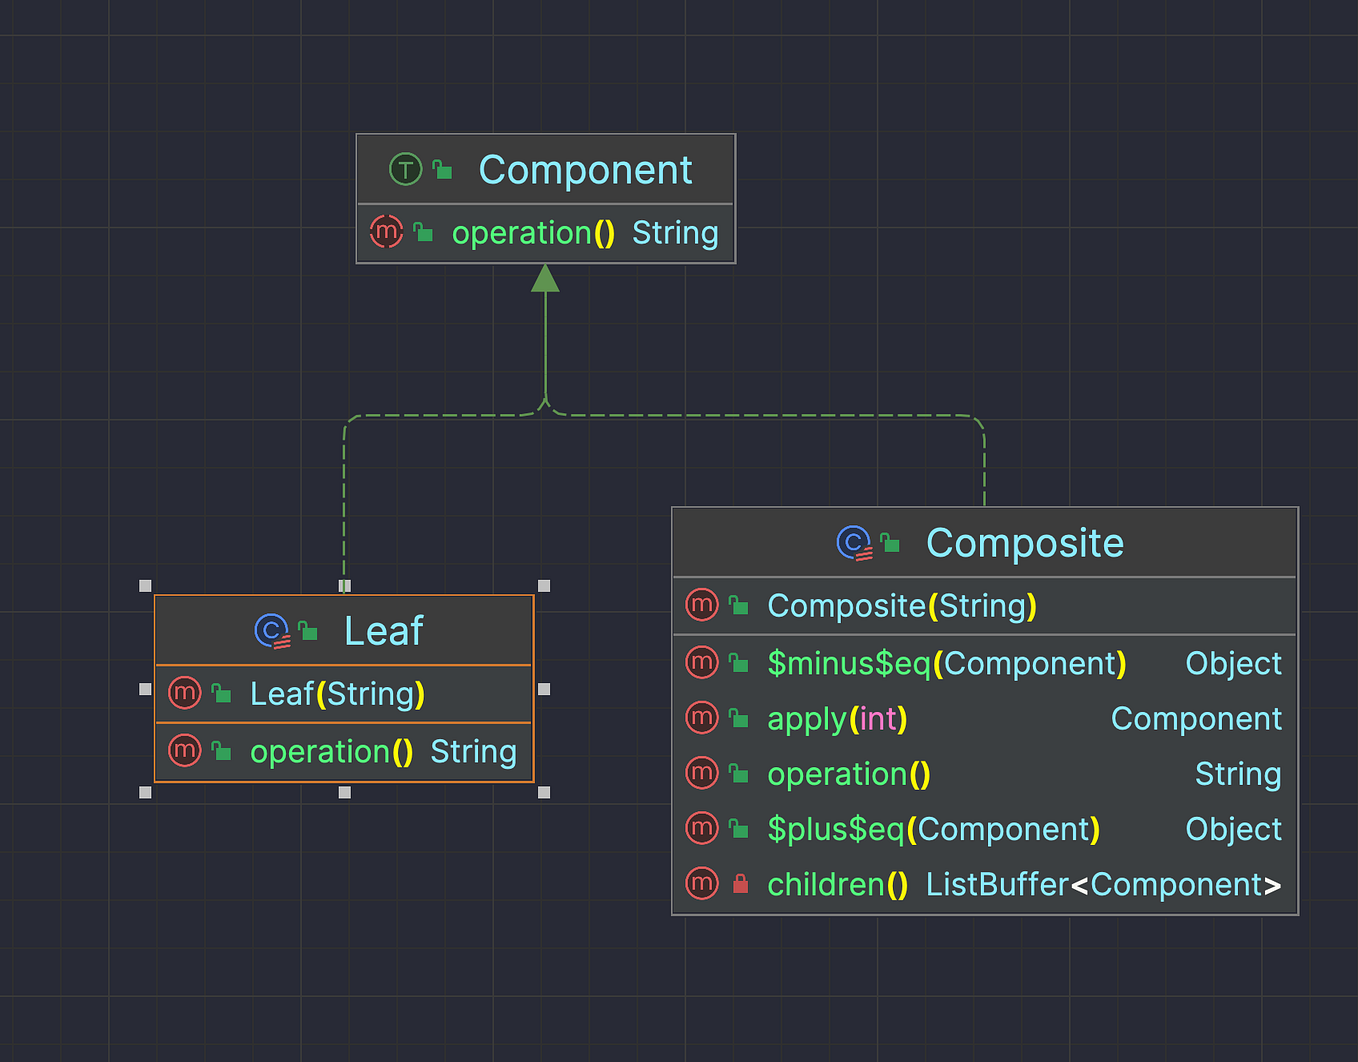This screenshot has width=1358, height=1062.
Task: Toggle the green lock beside the Composite title
Action: tap(890, 543)
